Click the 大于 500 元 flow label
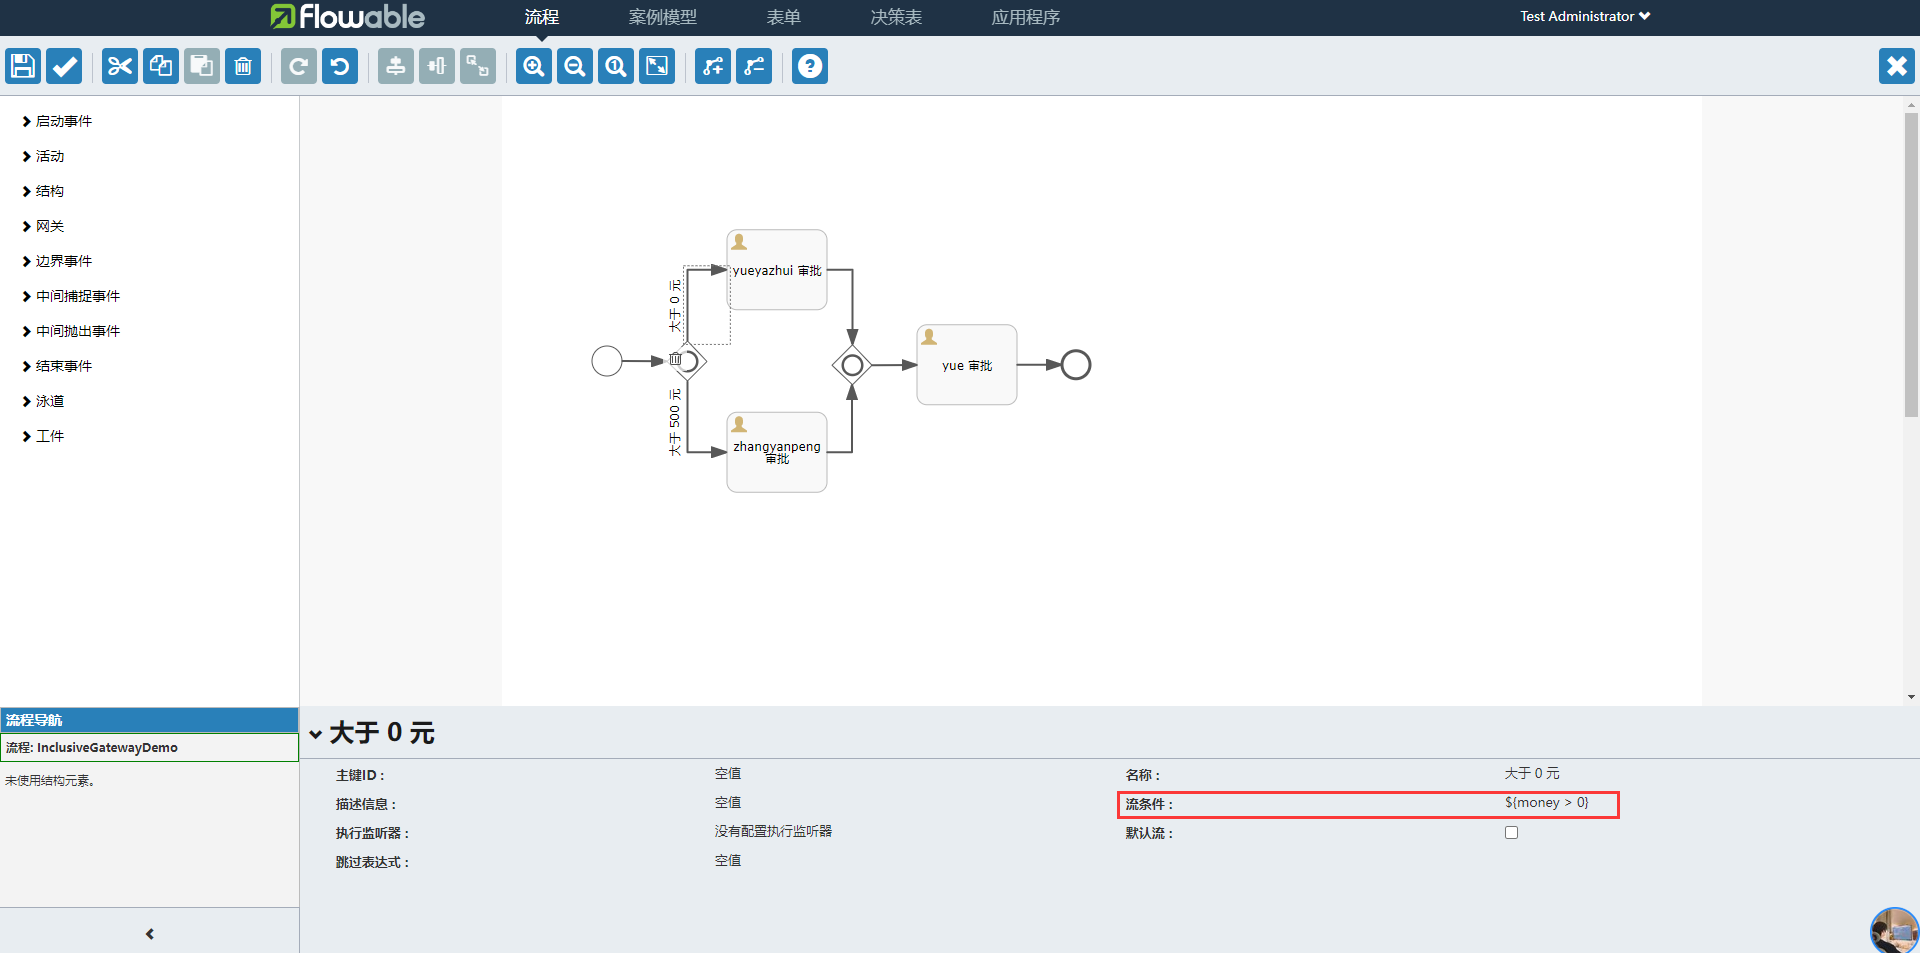The height and width of the screenshot is (953, 1920). (675, 422)
